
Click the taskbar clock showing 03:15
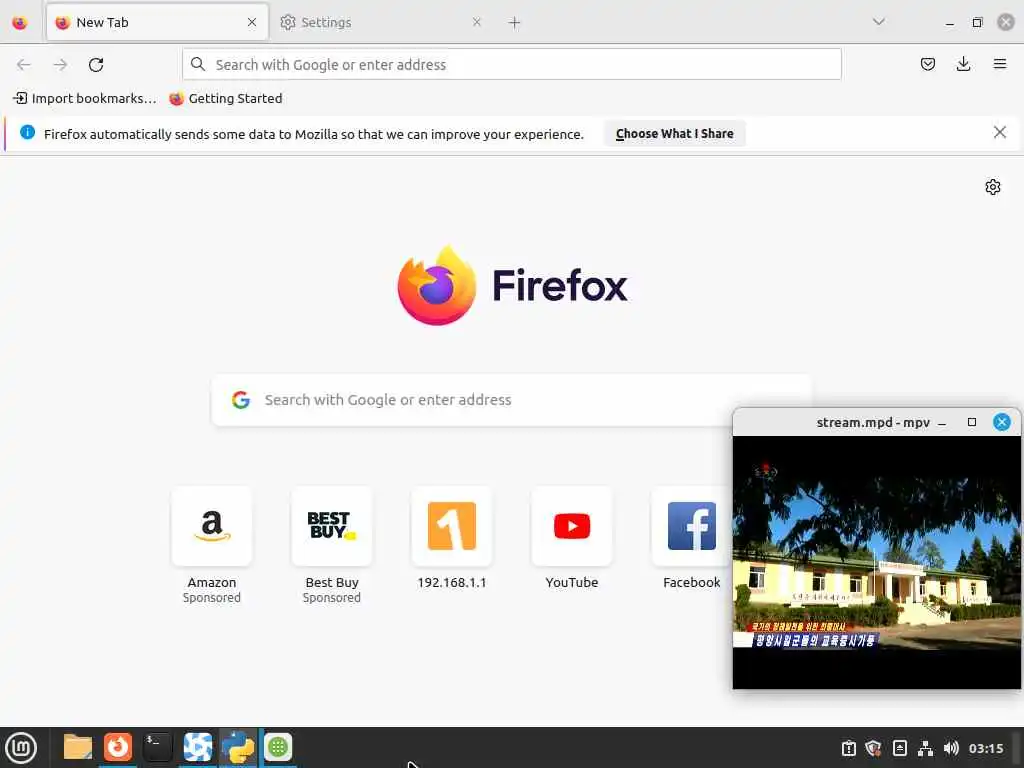pos(986,748)
